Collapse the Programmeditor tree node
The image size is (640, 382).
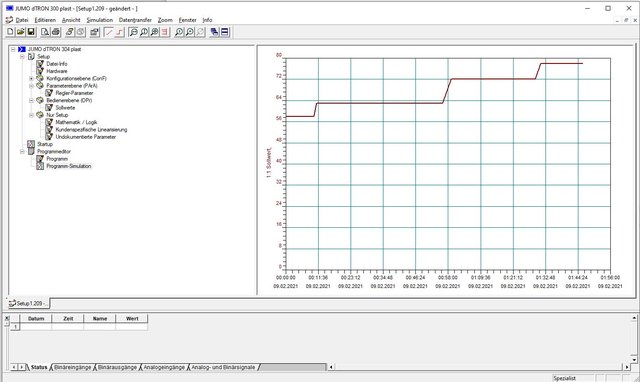[x=22, y=151]
